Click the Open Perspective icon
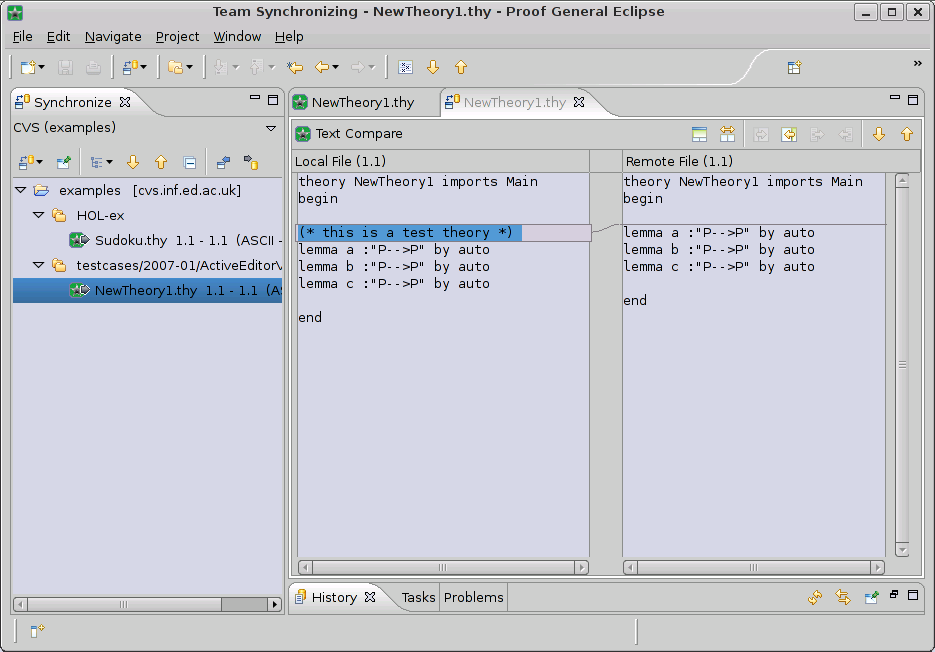 click(x=794, y=67)
